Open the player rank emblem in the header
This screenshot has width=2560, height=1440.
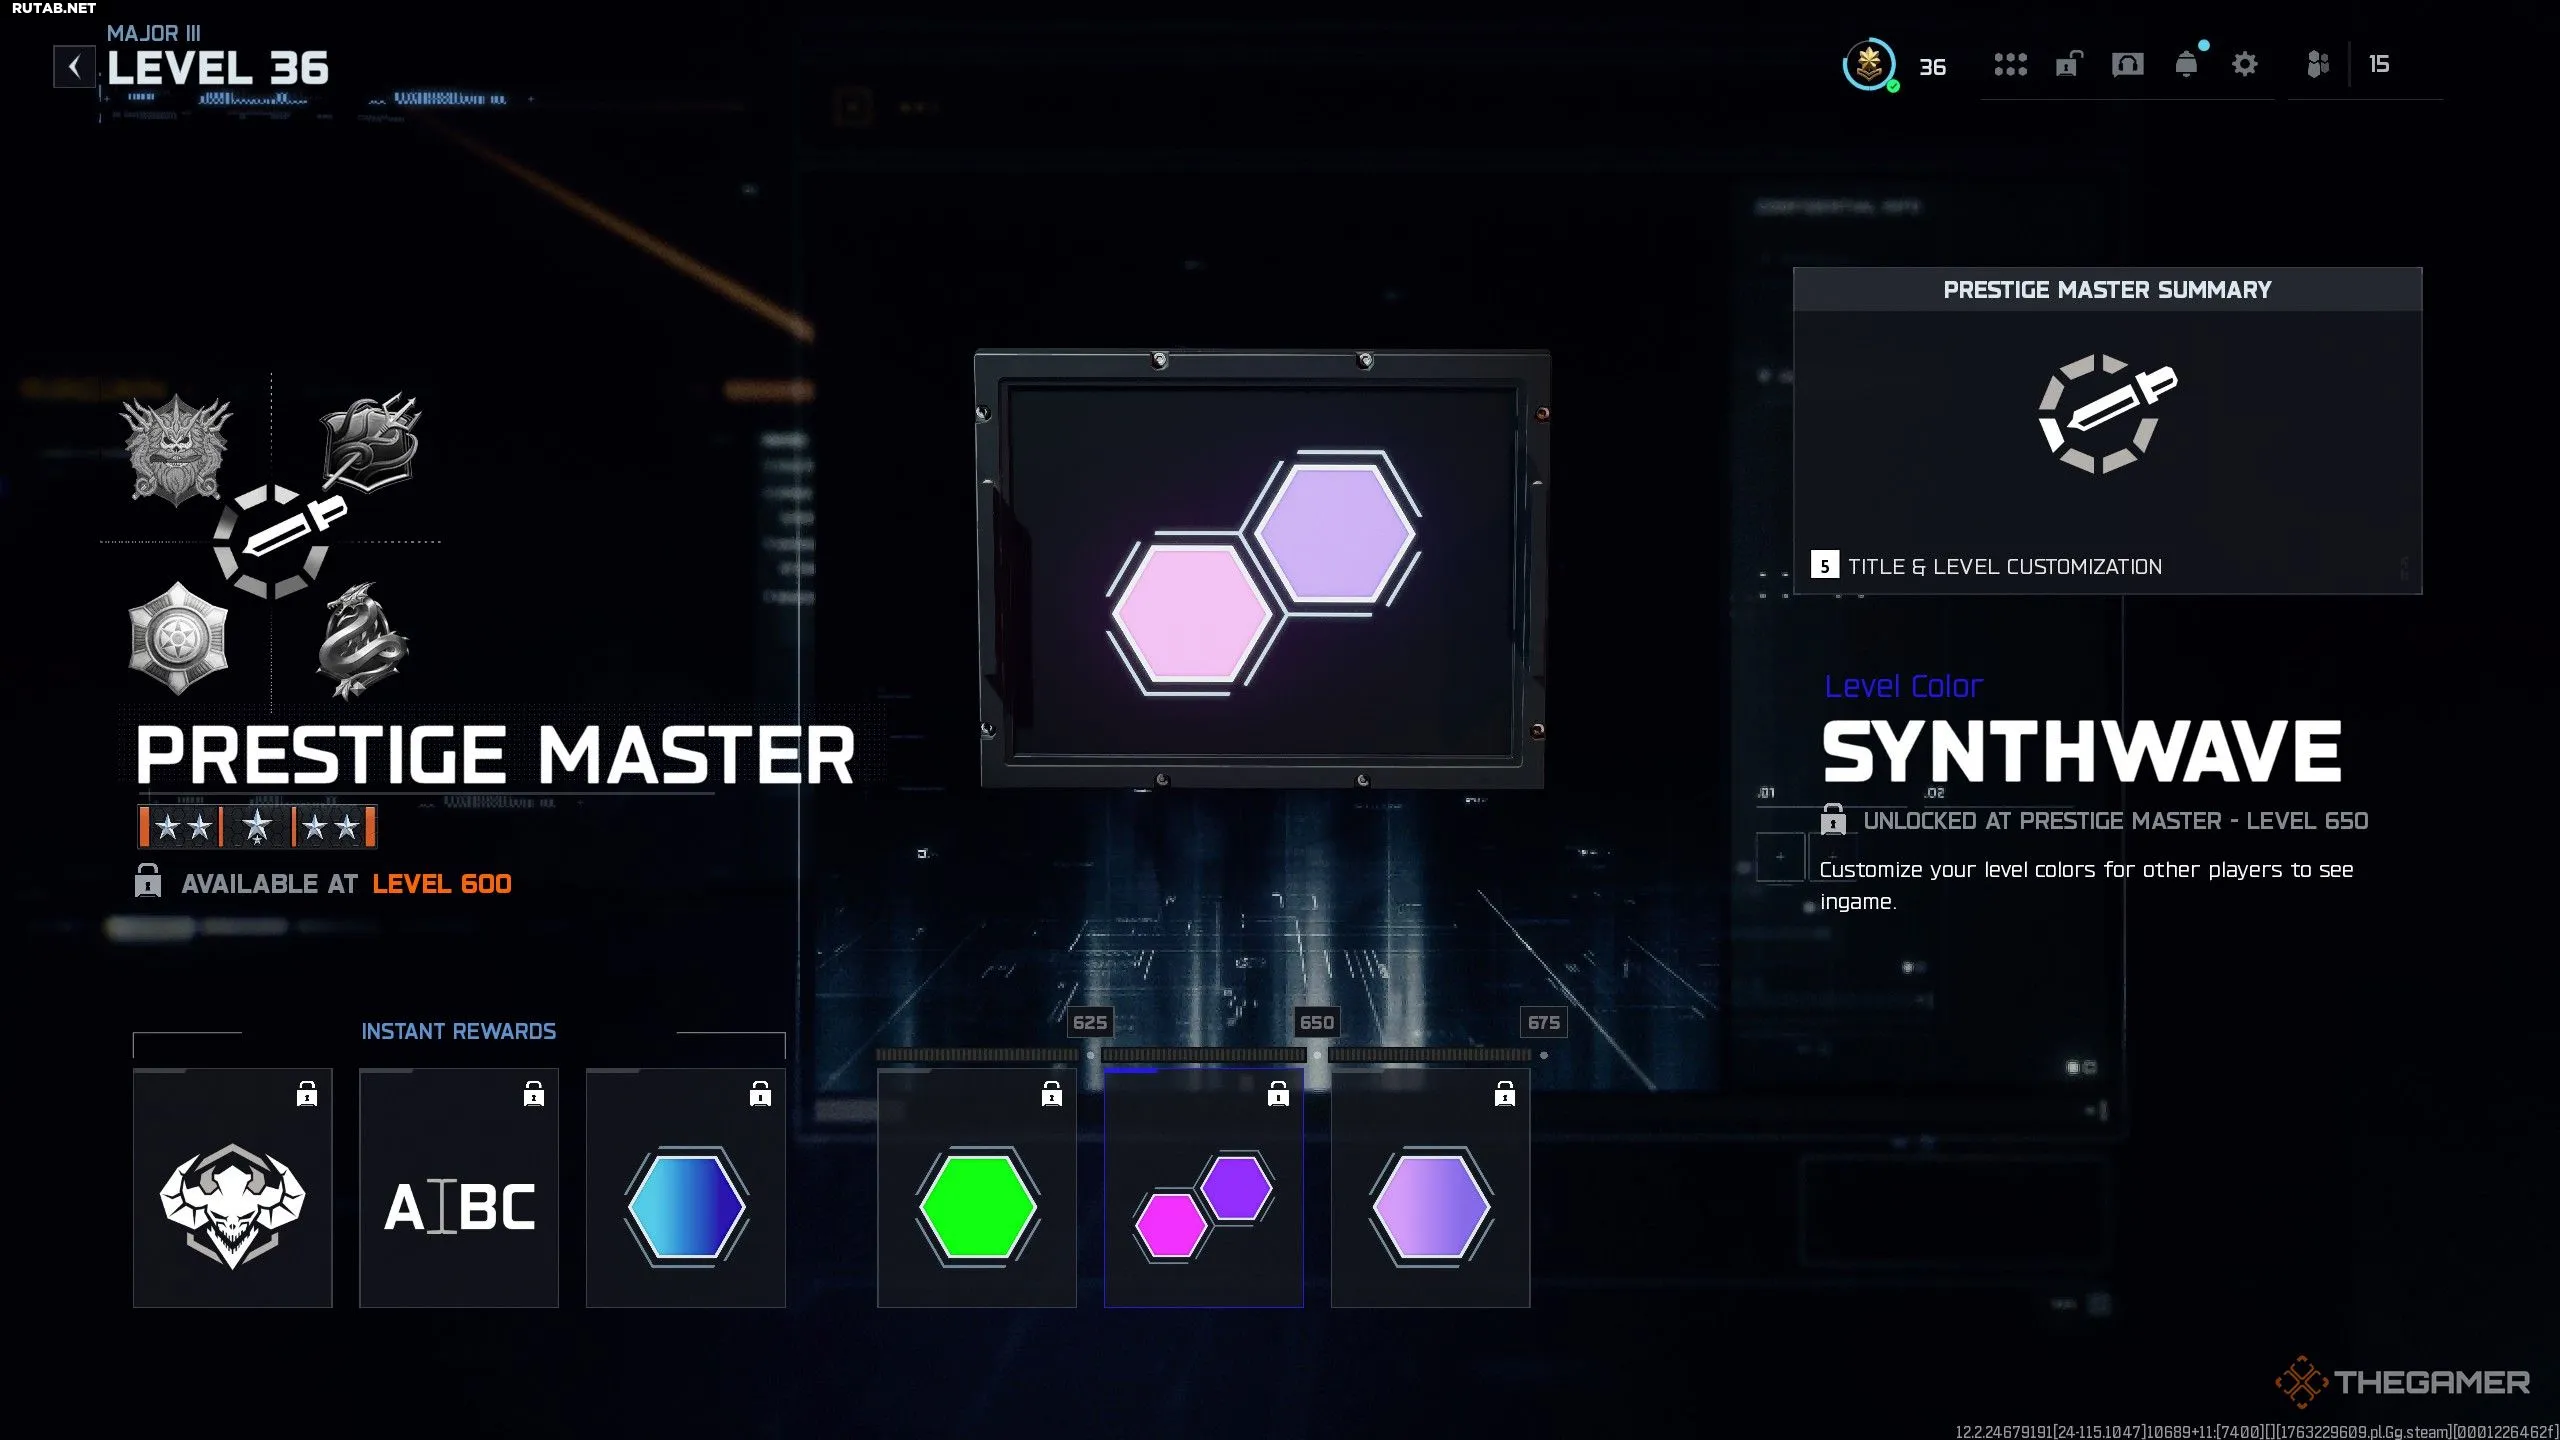[1868, 65]
